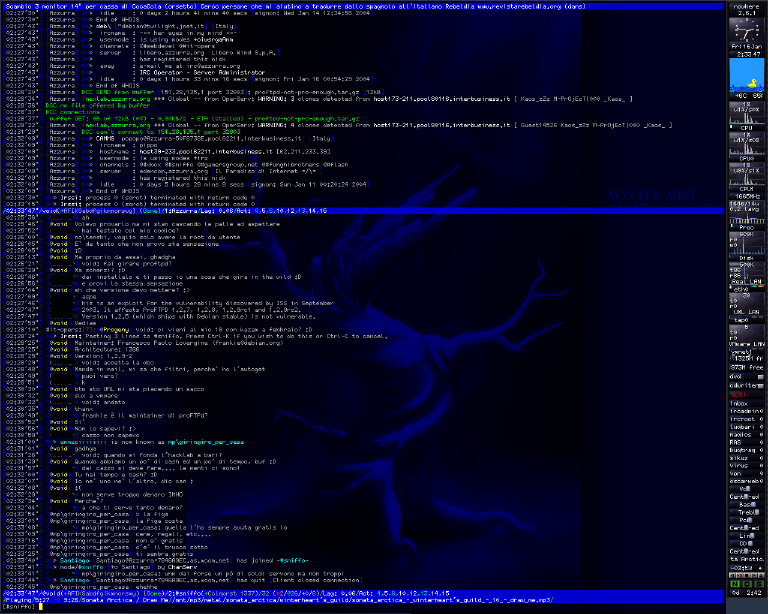Click the assembweb mailbox entry
Screen dimensions: 768x614
746,481
